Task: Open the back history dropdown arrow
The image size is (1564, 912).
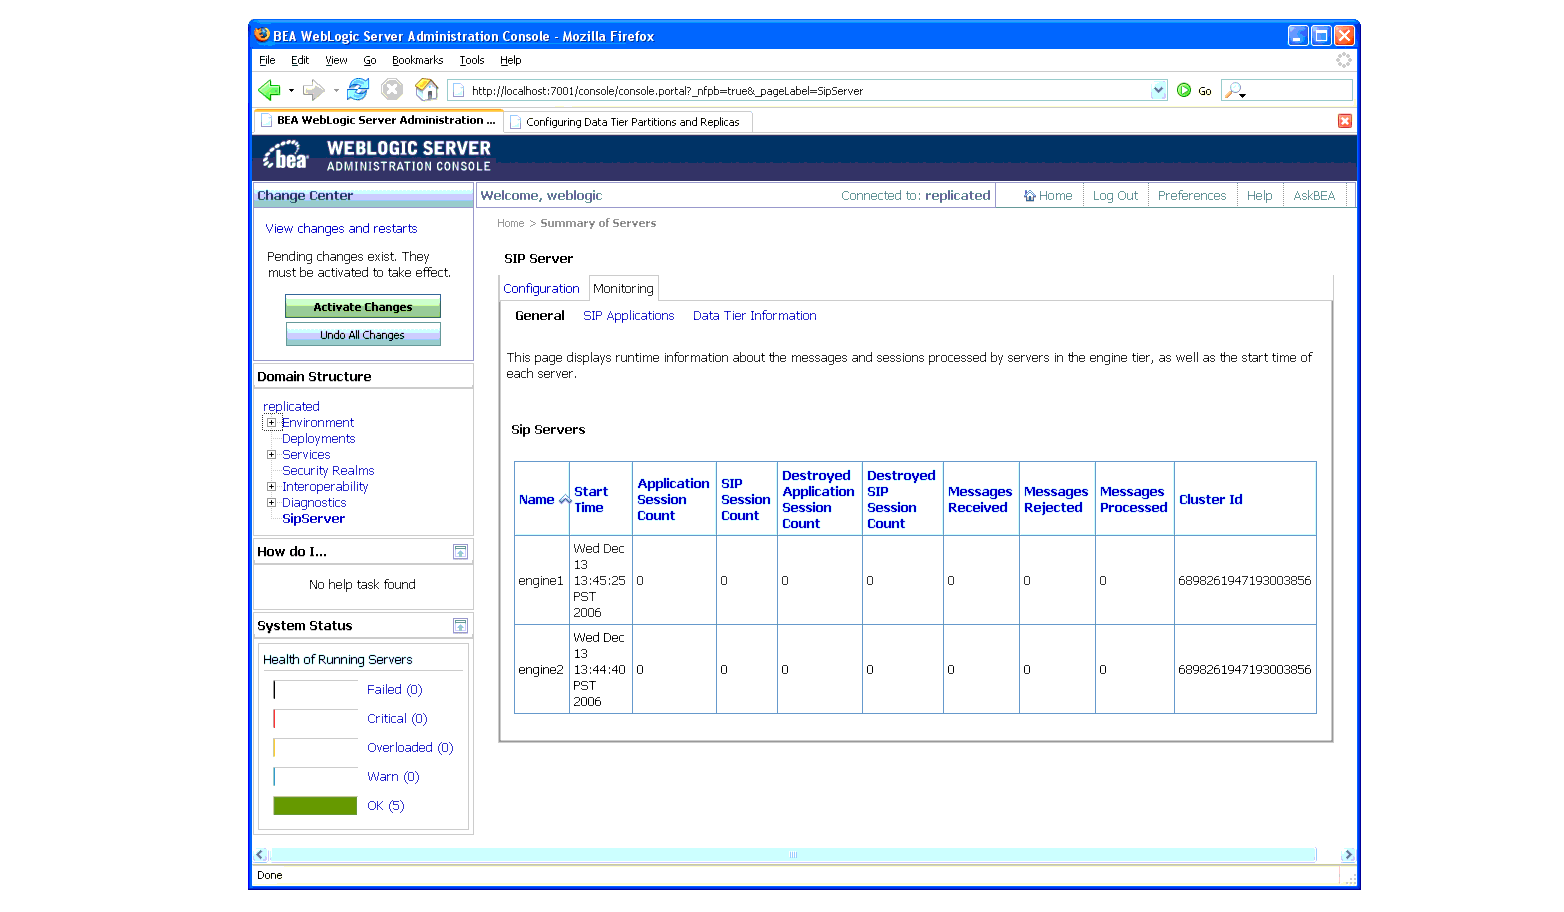Action: coord(291,90)
